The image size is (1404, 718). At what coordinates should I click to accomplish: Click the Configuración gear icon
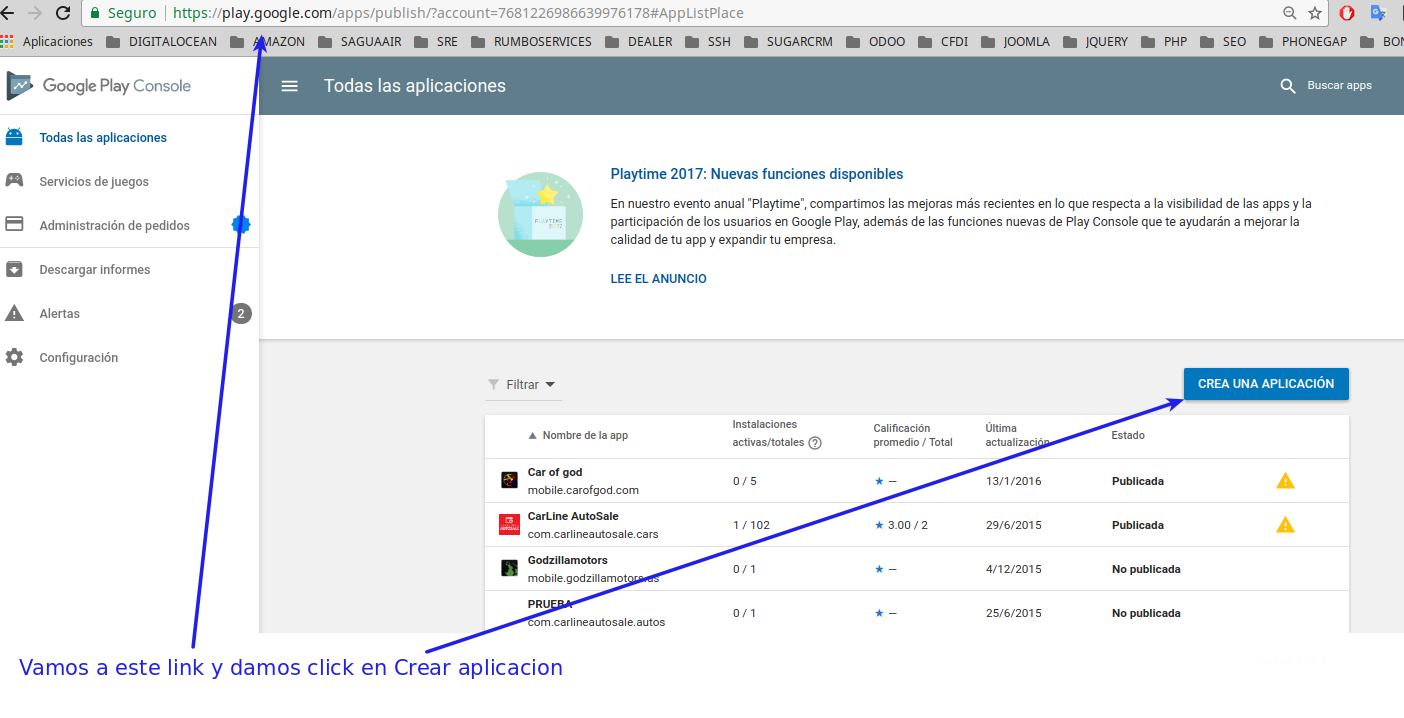click(14, 357)
